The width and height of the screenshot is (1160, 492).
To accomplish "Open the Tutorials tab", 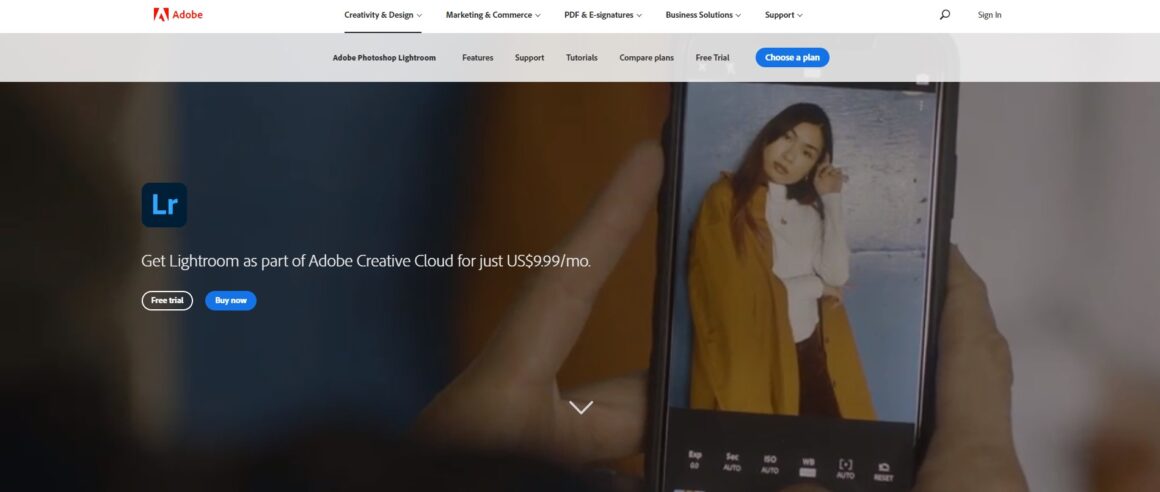I will 581,58.
